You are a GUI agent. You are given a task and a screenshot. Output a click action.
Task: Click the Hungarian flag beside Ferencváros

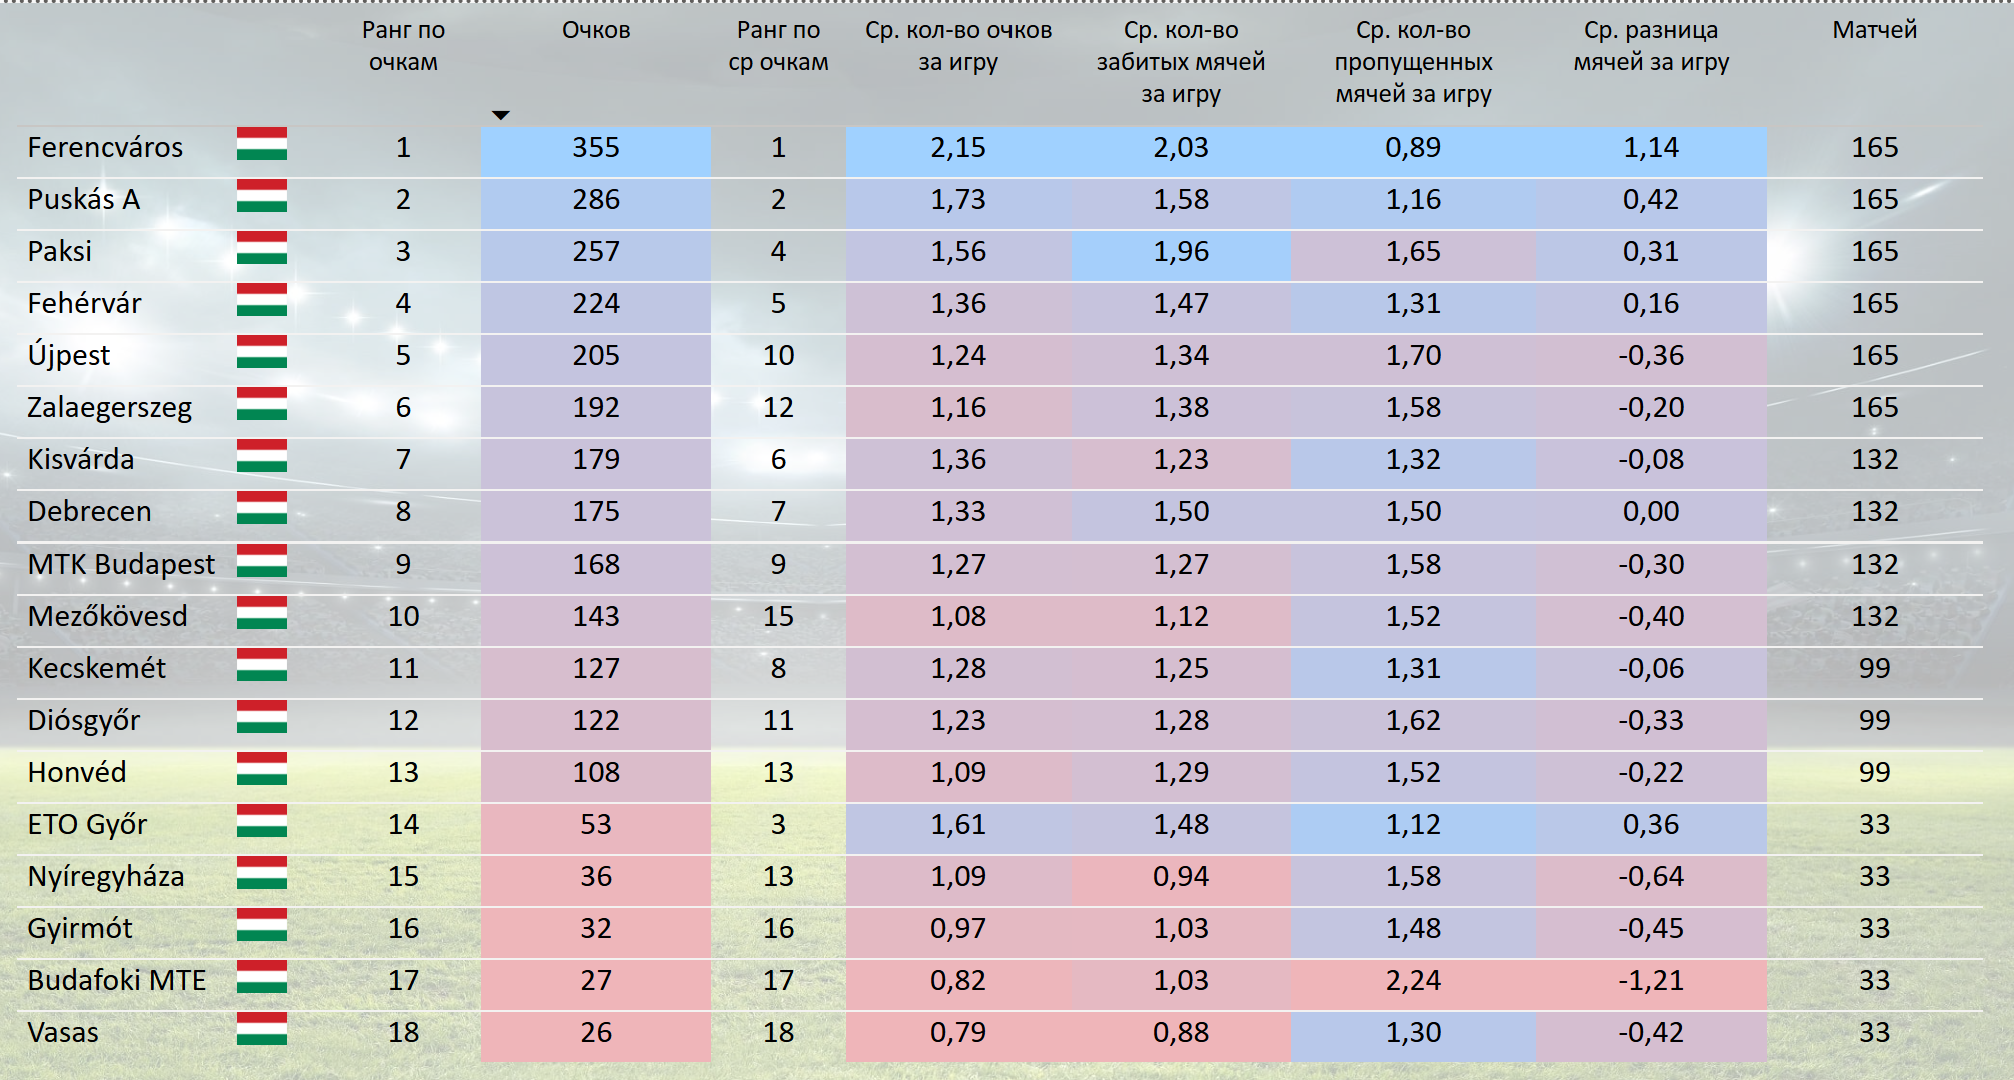pyautogui.click(x=262, y=144)
